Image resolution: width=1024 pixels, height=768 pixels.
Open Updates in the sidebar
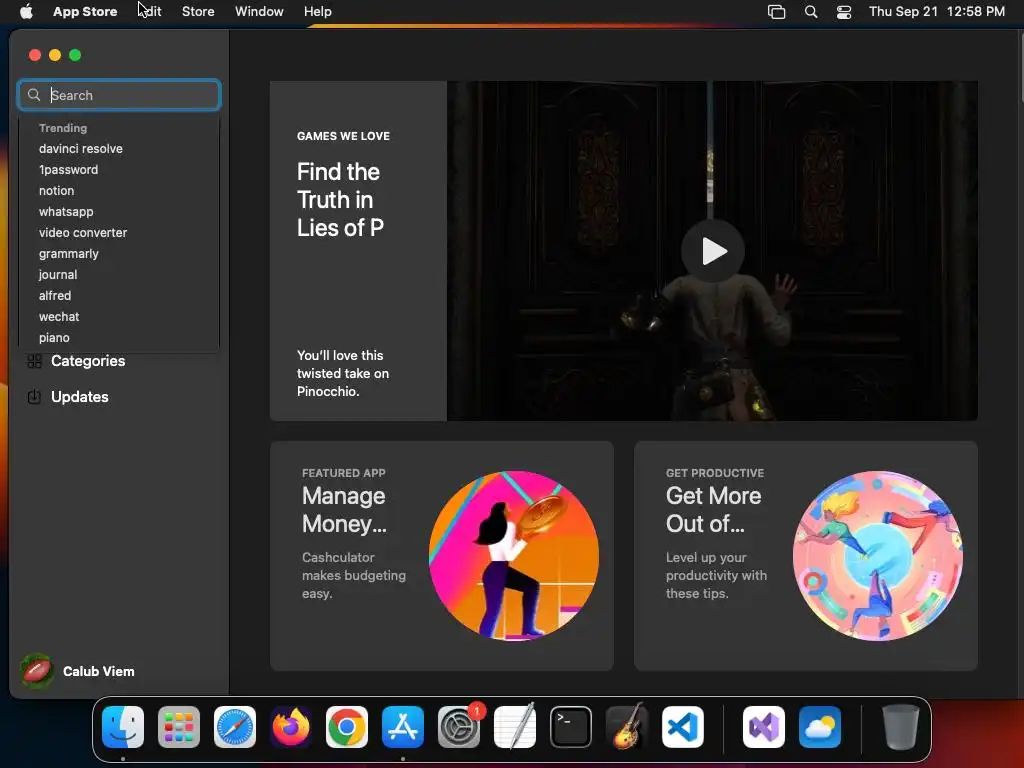pyautogui.click(x=79, y=396)
